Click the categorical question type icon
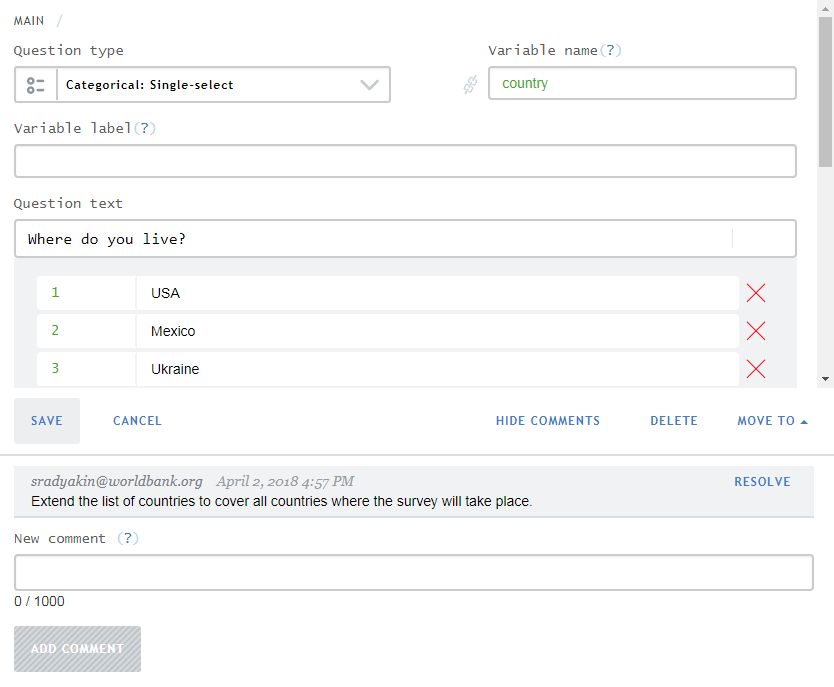 (x=36, y=85)
